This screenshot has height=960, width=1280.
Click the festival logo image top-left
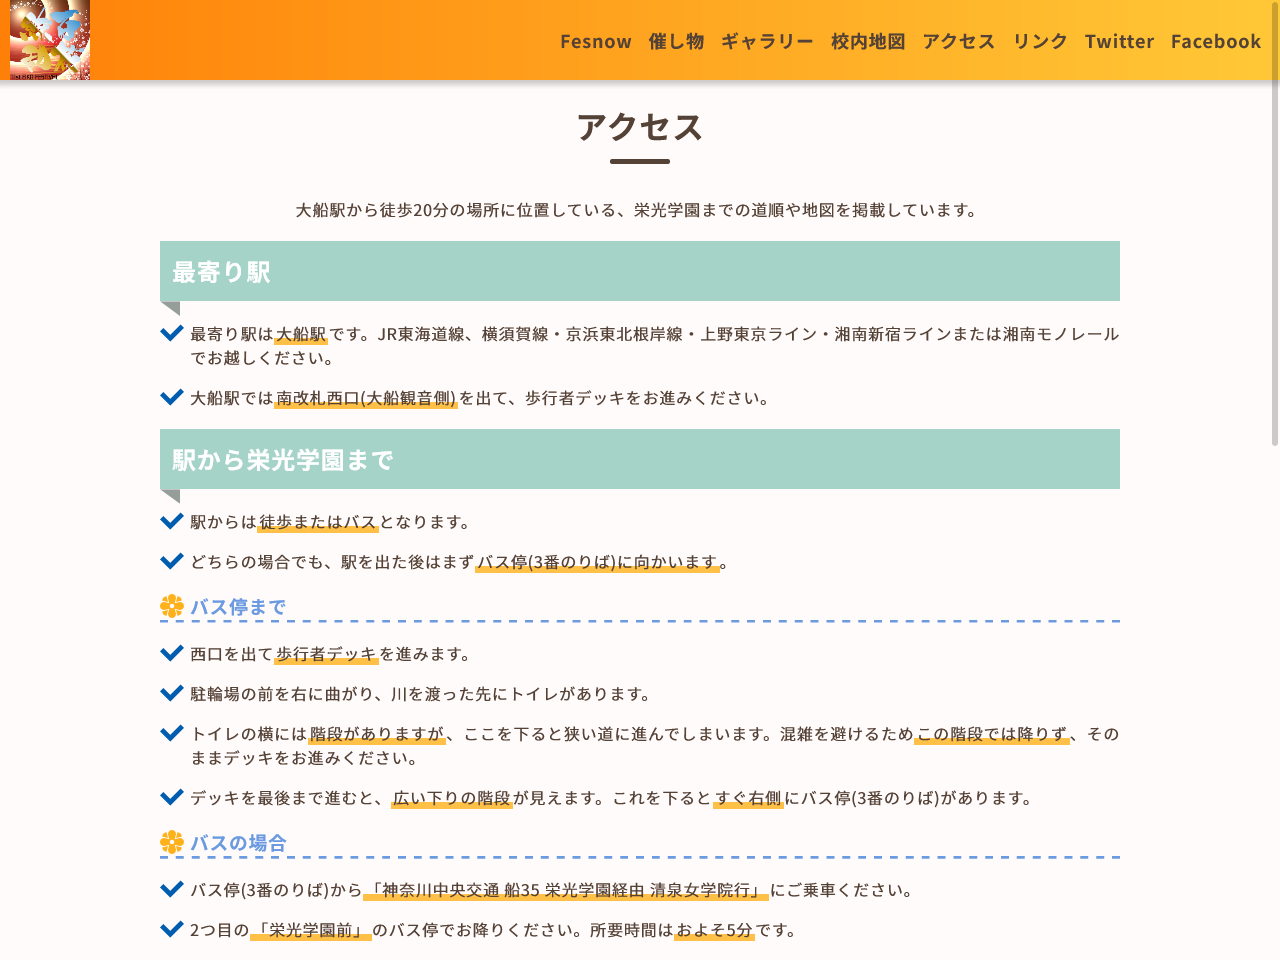point(49,40)
